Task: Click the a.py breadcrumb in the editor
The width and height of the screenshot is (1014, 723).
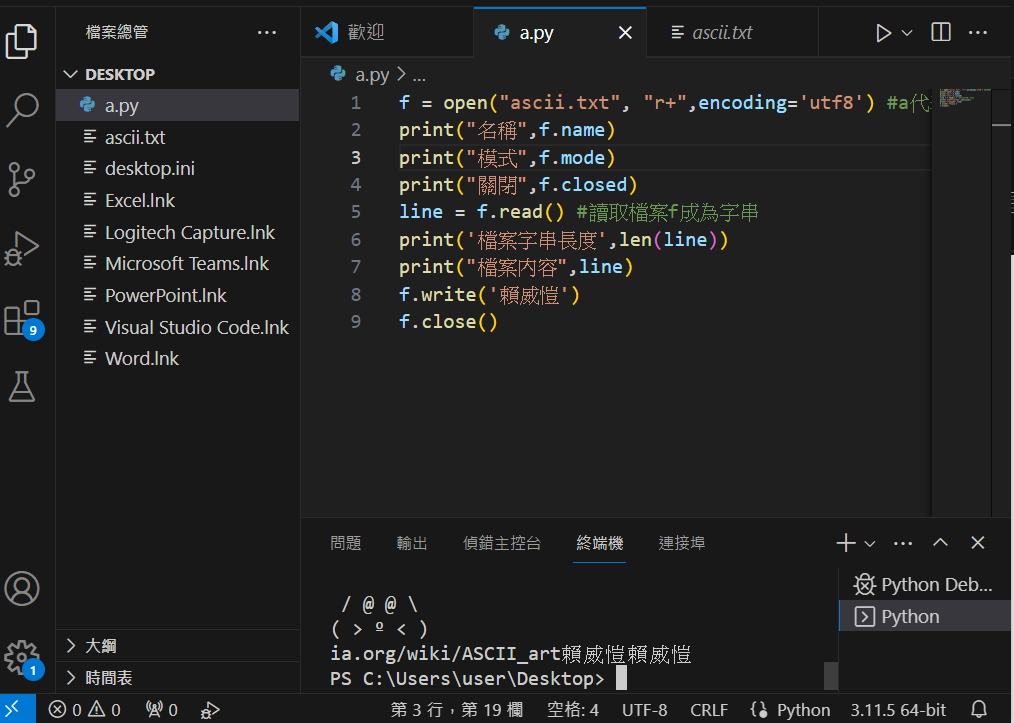Action: [360, 75]
